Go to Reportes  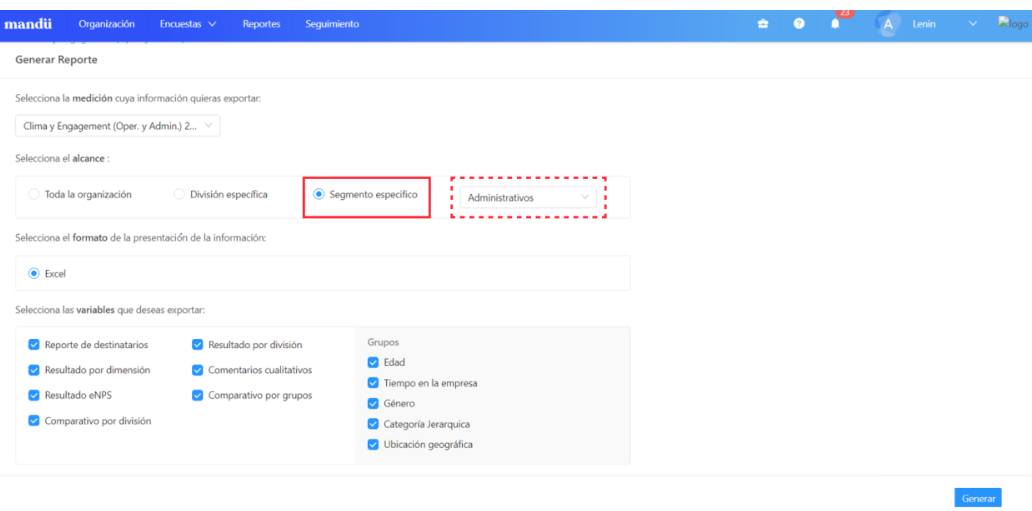pos(261,24)
